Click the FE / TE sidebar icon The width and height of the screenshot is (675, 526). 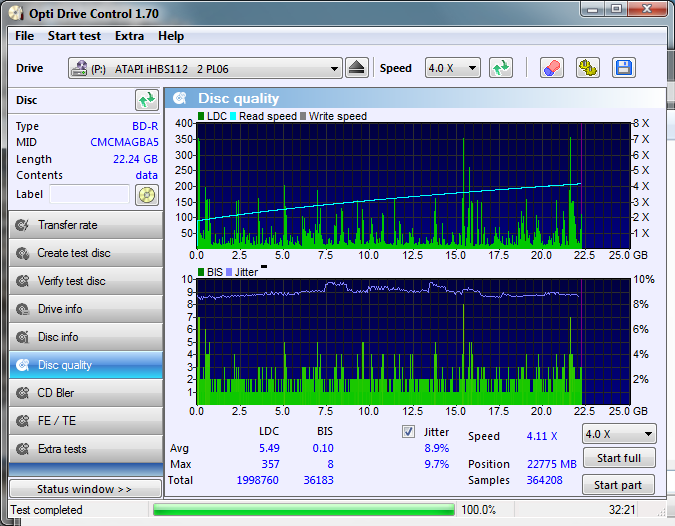pyautogui.click(x=22, y=421)
